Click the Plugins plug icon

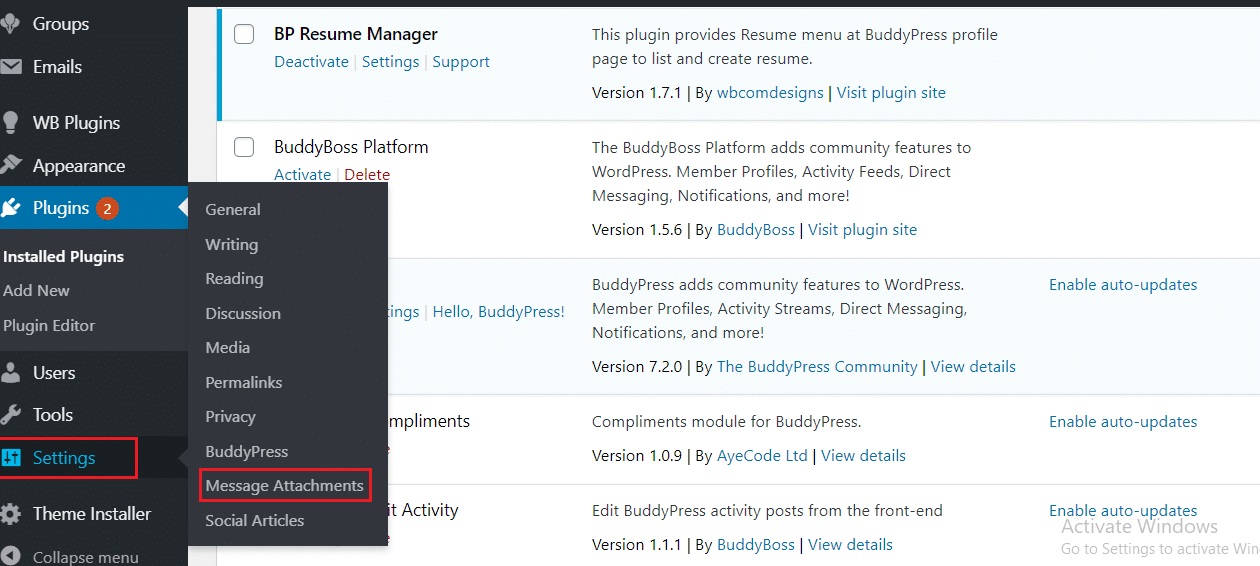(x=11, y=208)
